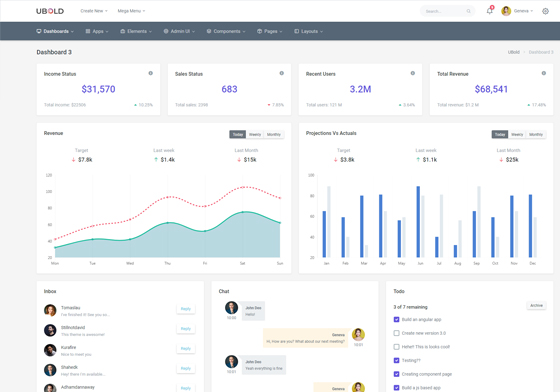This screenshot has height=392, width=560.
Task: Open the notifications bell icon
Action: point(489,11)
